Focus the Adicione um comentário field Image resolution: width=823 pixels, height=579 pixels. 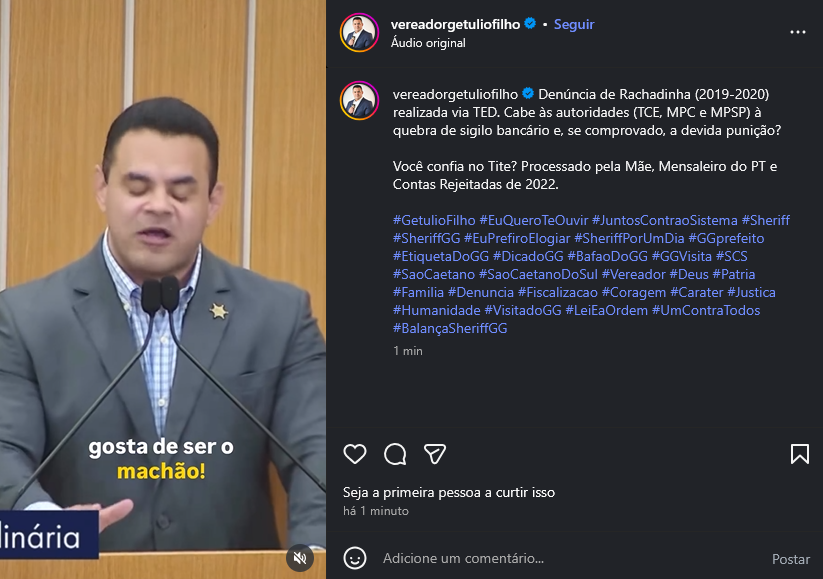[569, 558]
